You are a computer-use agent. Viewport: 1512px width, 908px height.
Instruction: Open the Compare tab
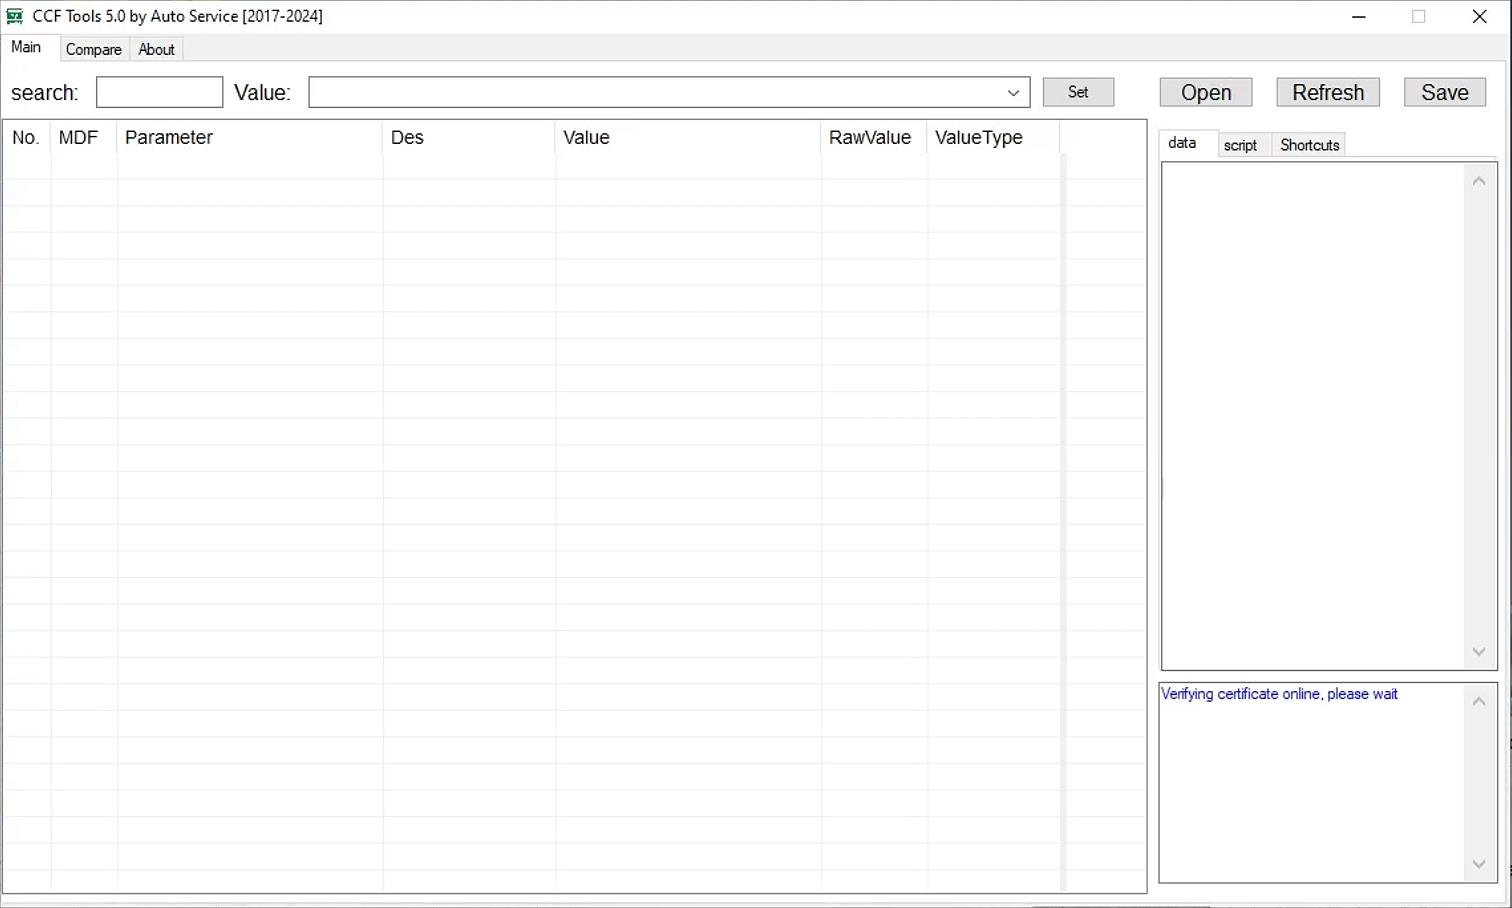pos(93,49)
